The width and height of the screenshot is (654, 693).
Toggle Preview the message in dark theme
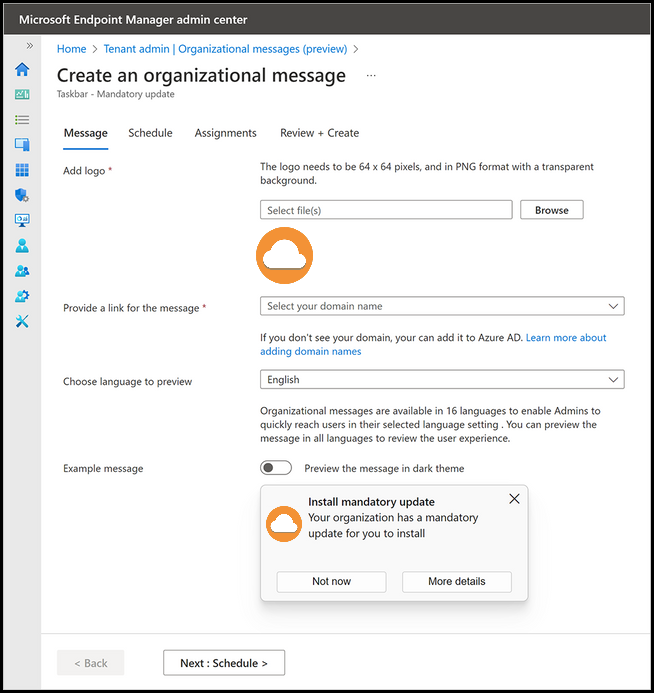pos(276,468)
